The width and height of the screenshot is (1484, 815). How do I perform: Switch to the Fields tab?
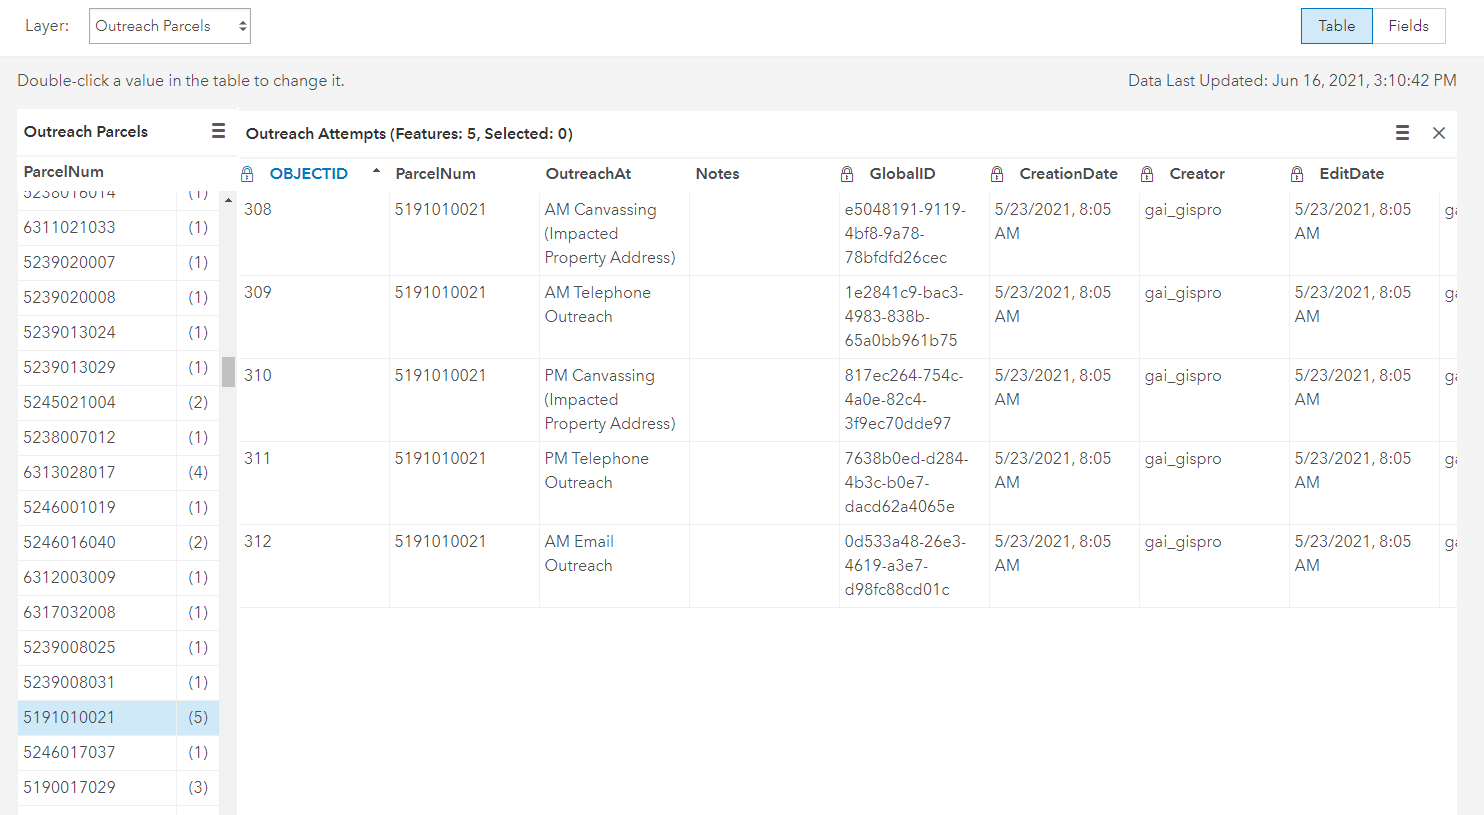tap(1408, 26)
